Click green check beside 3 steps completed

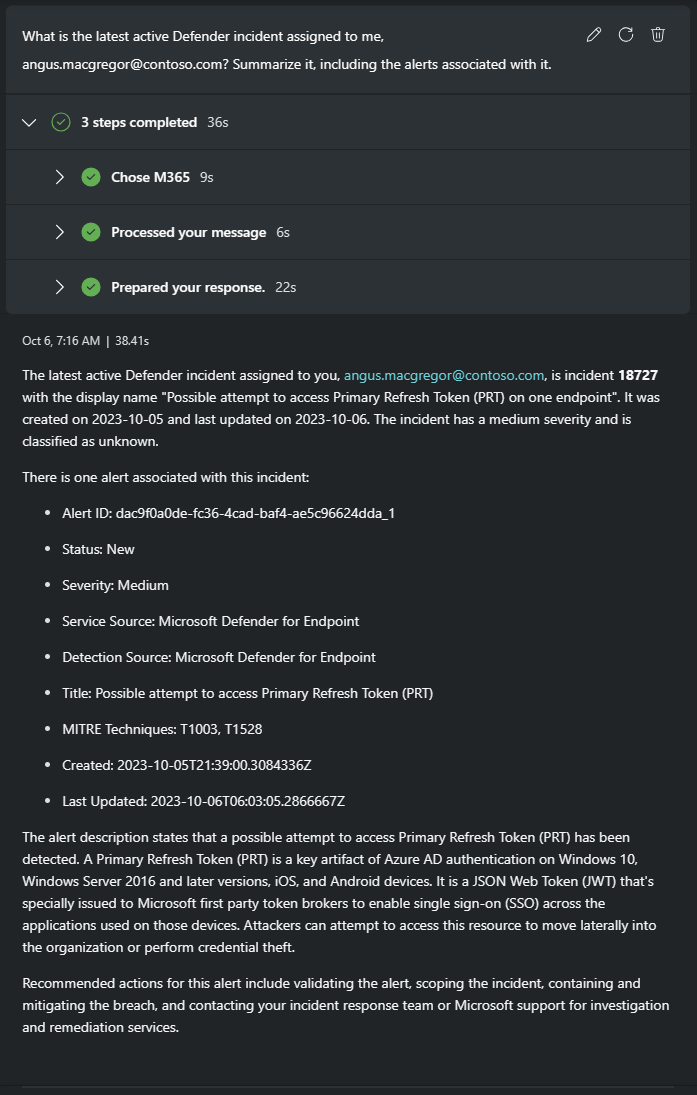61,122
